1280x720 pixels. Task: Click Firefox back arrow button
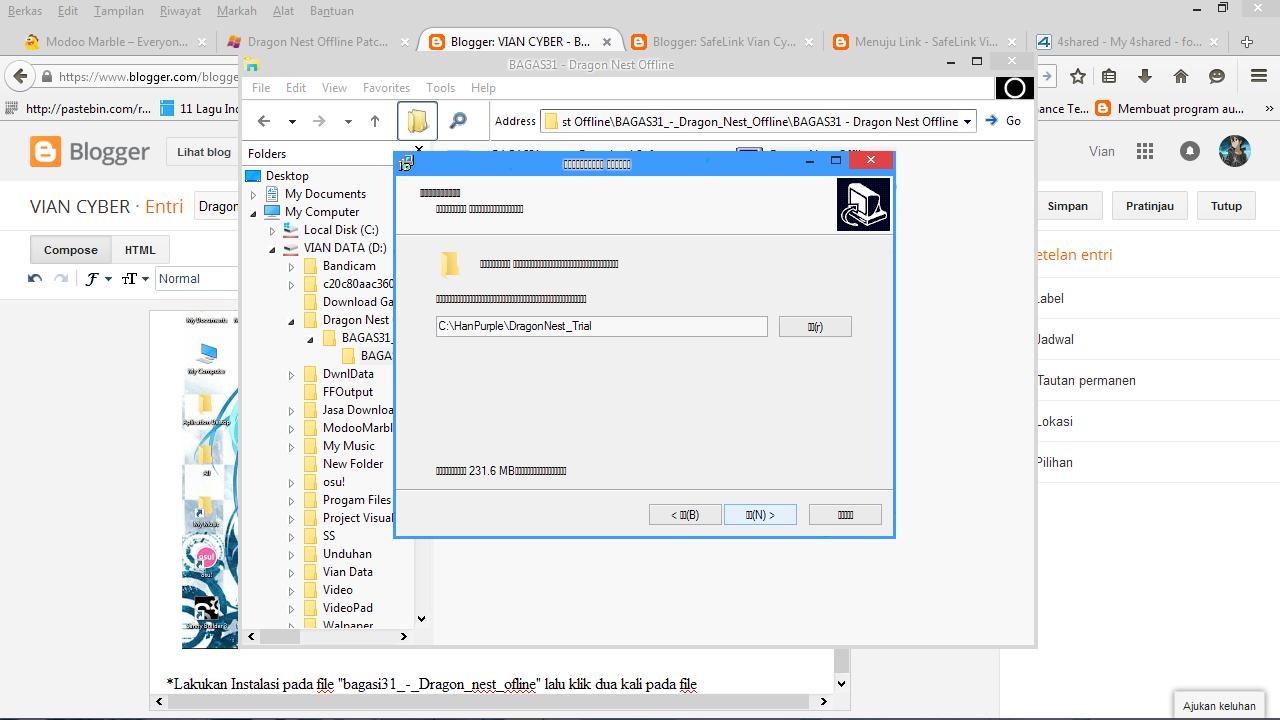coord(21,76)
